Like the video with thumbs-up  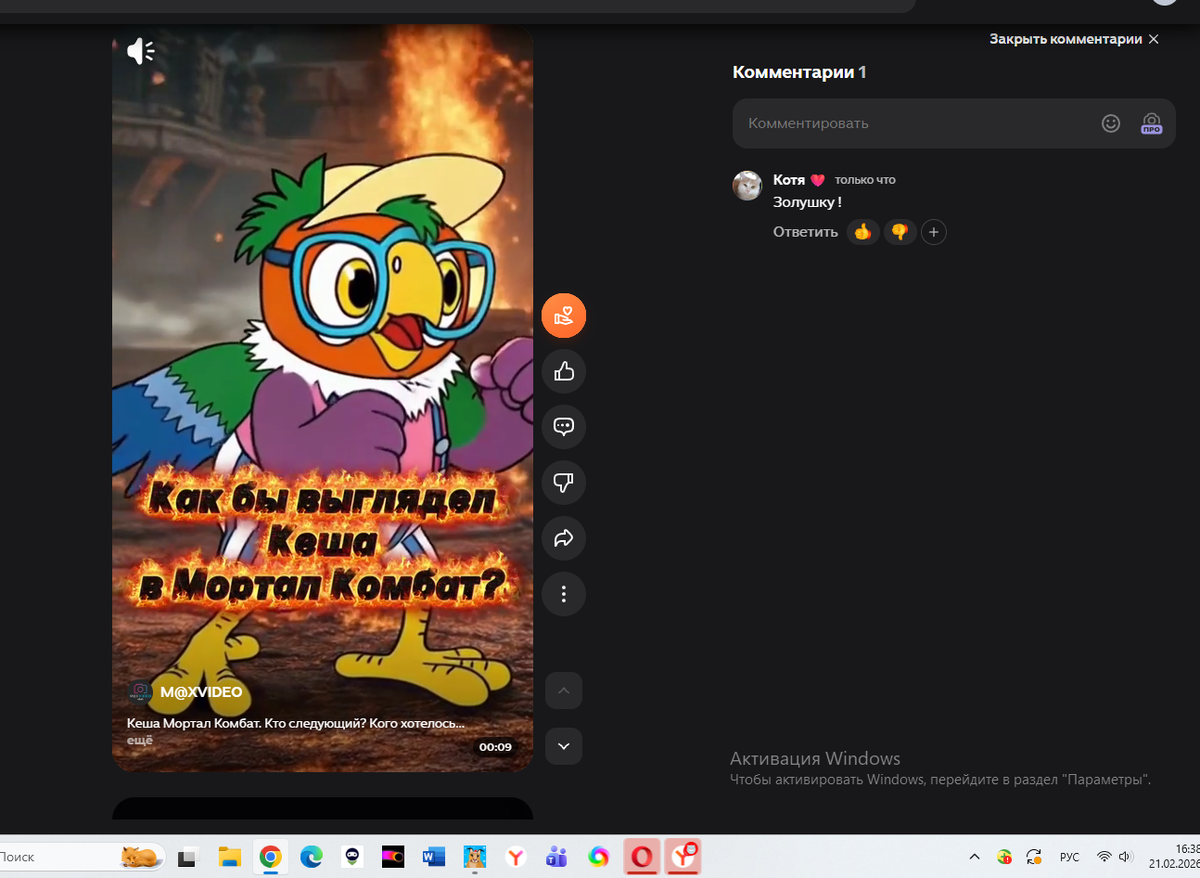564,372
